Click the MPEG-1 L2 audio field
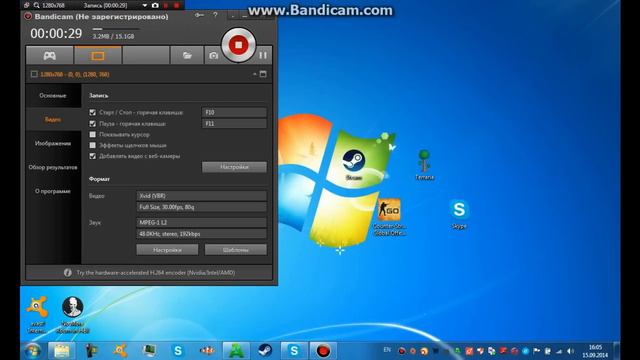This screenshot has width=640, height=360. point(202,222)
